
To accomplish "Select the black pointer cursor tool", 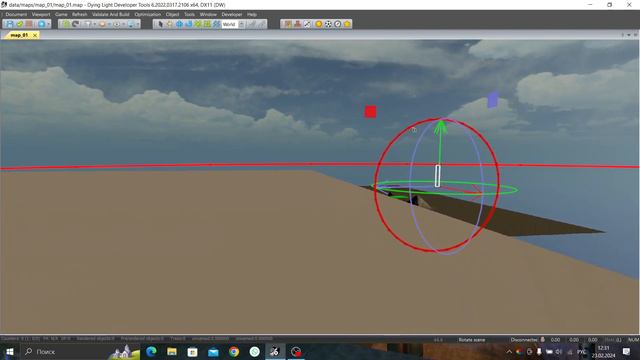I will (x=160, y=24).
